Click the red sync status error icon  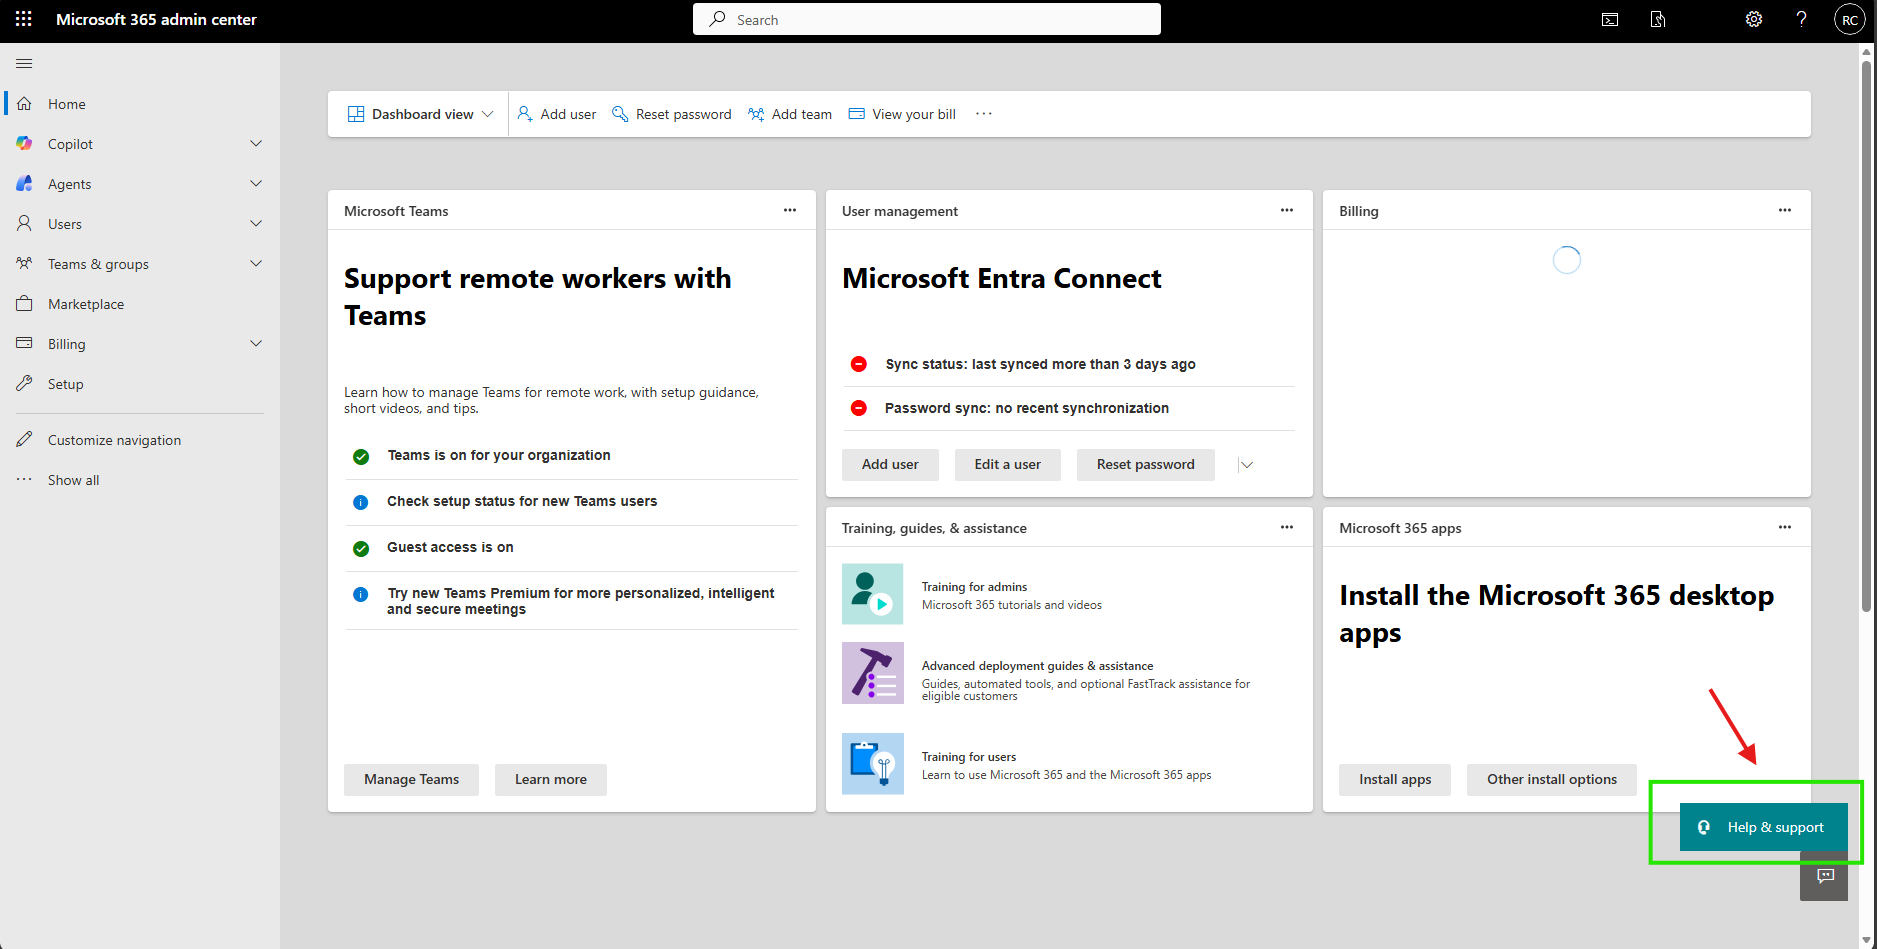859,364
